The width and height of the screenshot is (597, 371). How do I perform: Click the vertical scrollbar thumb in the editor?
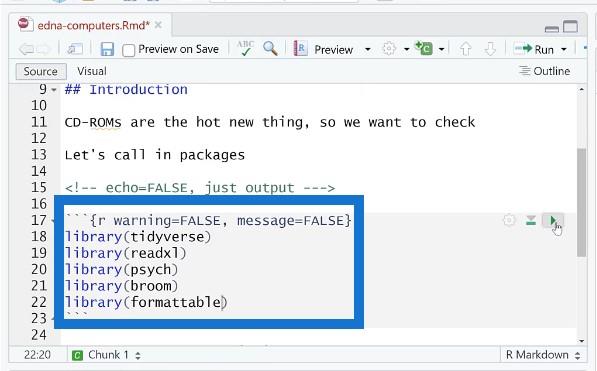(581, 202)
